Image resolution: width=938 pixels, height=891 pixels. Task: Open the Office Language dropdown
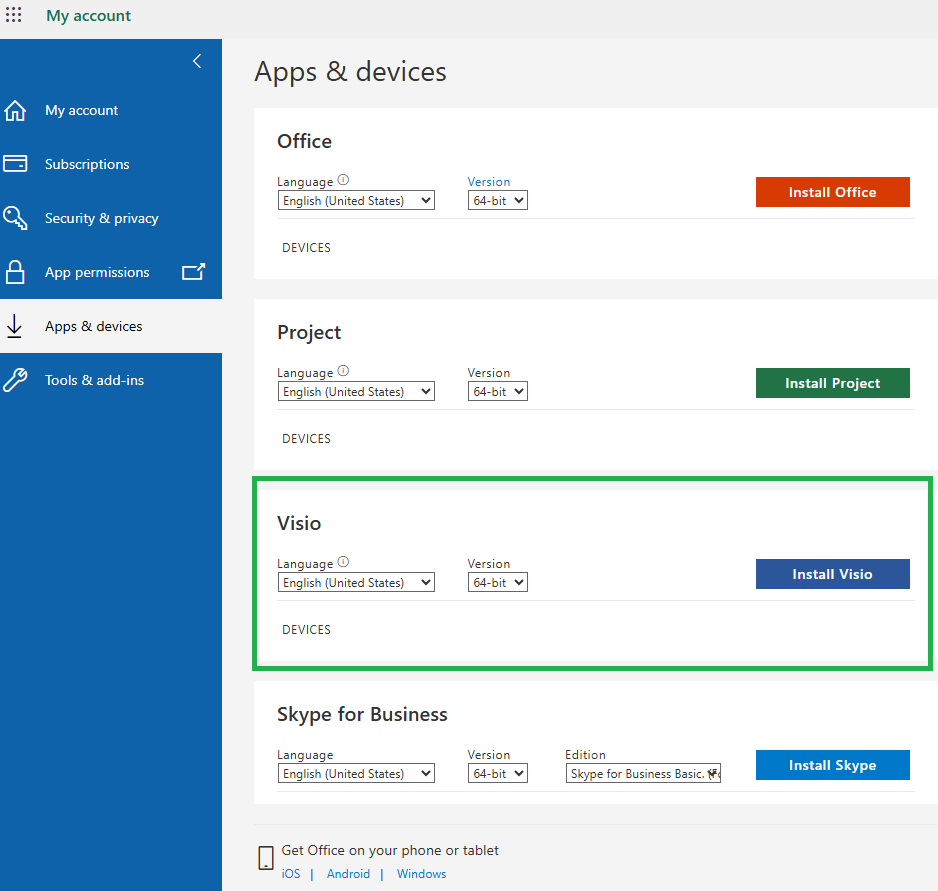coord(356,200)
